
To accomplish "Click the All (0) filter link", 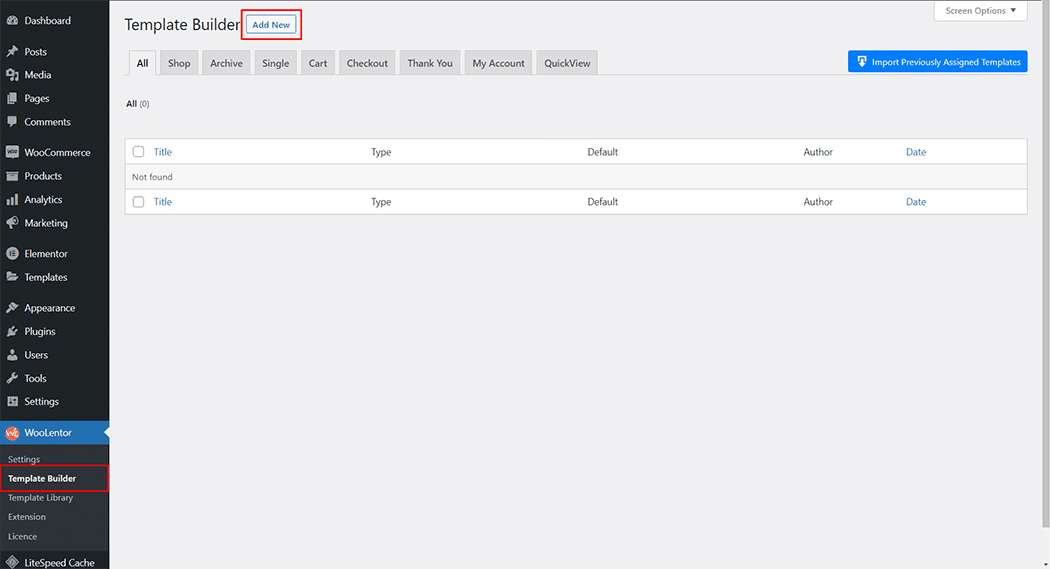I will click(137, 104).
